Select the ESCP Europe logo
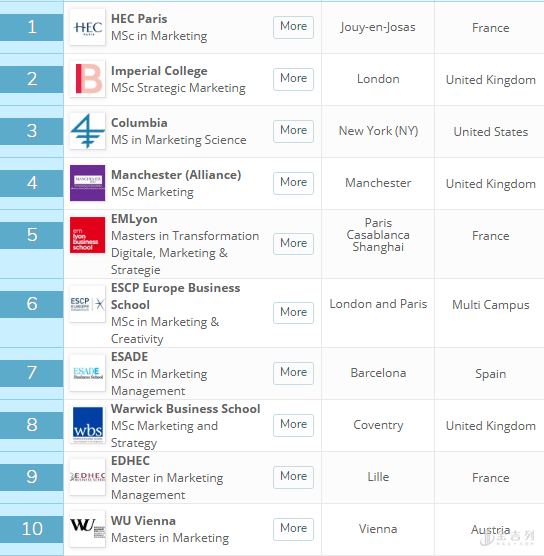 pos(88,304)
